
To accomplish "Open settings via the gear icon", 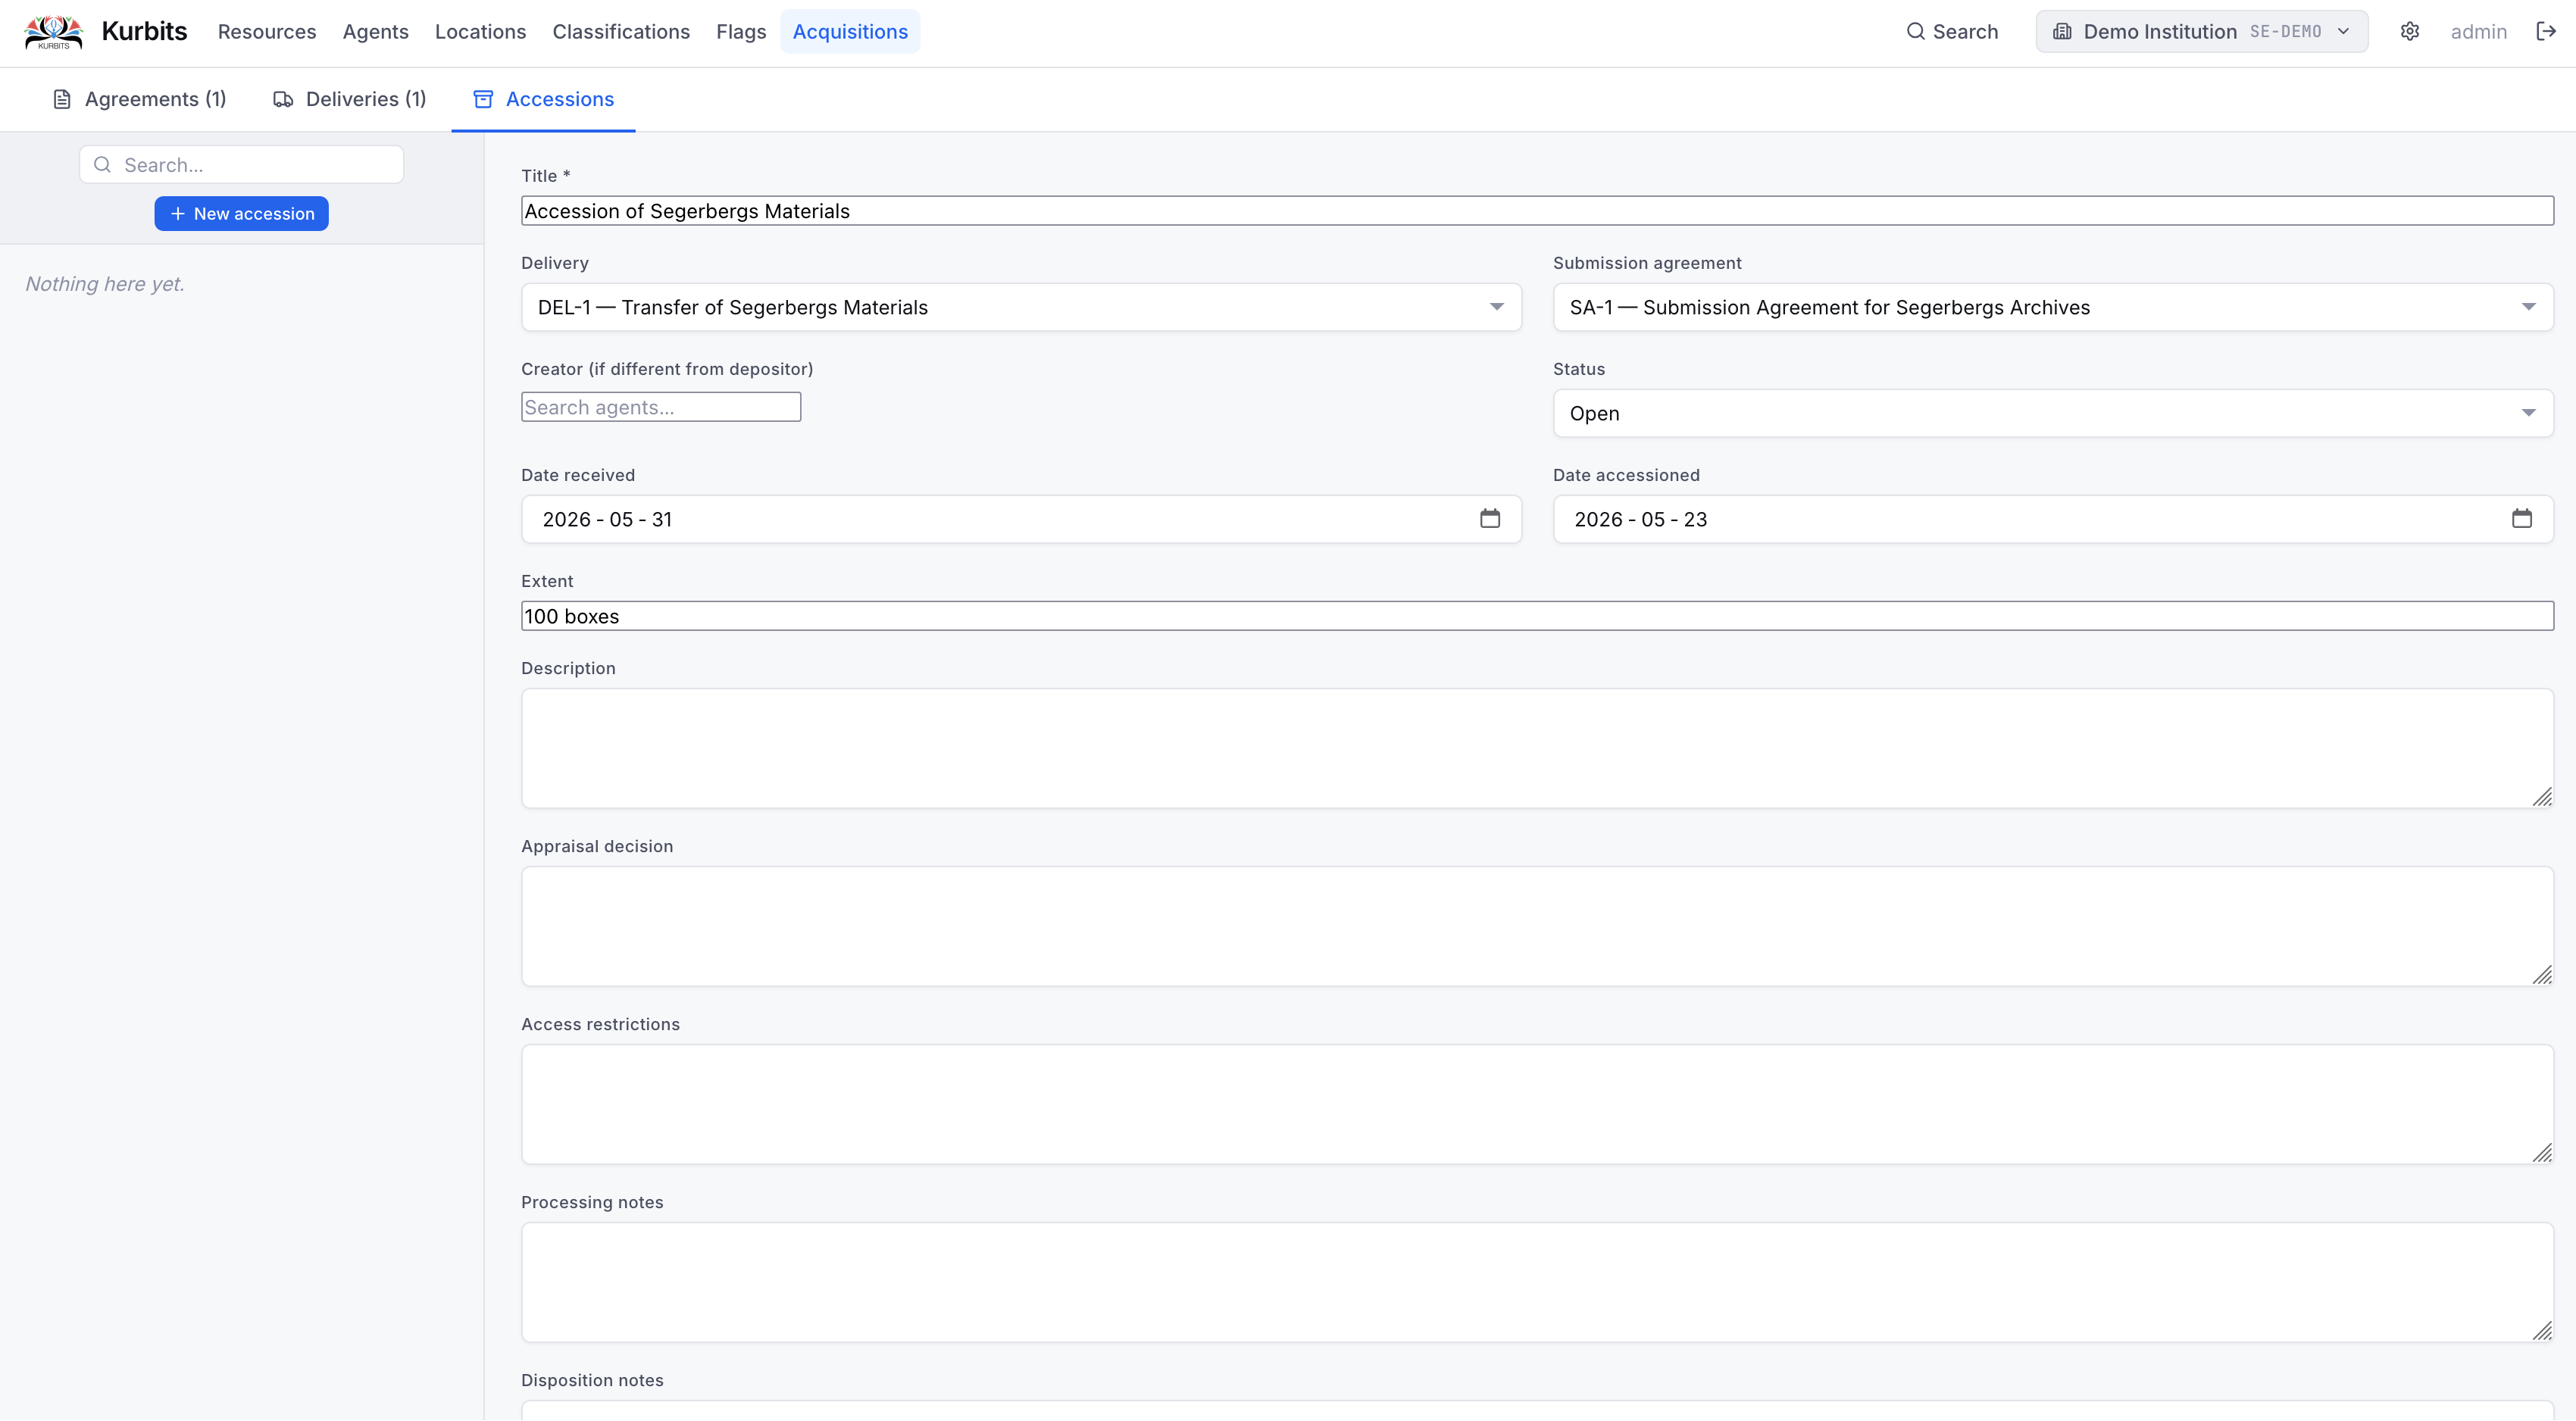I will click(x=2410, y=32).
